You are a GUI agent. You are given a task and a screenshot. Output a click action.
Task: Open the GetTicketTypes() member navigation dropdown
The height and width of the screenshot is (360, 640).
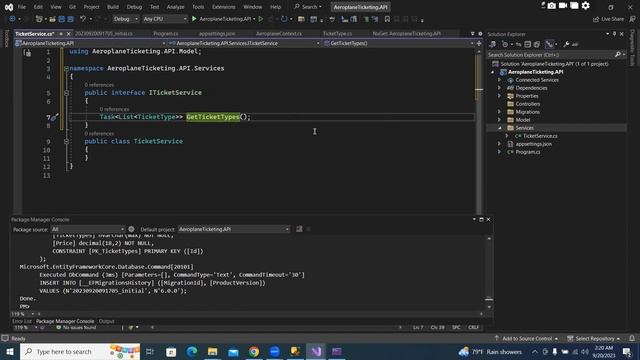(x=399, y=43)
